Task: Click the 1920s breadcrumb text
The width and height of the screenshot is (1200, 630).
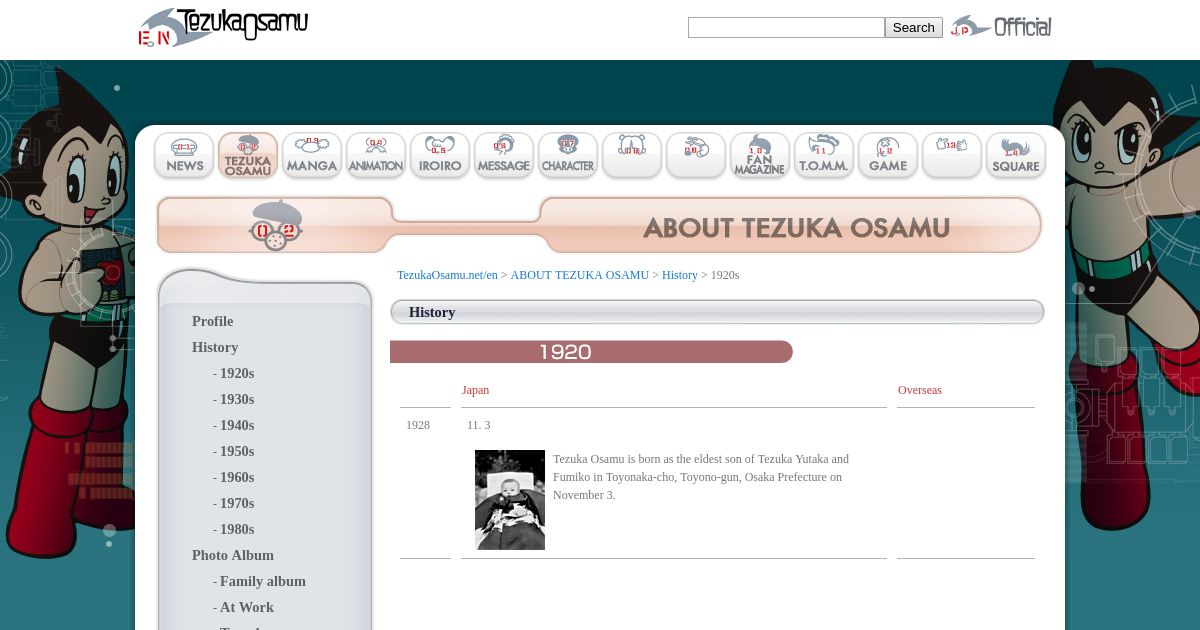Action: 725,275
